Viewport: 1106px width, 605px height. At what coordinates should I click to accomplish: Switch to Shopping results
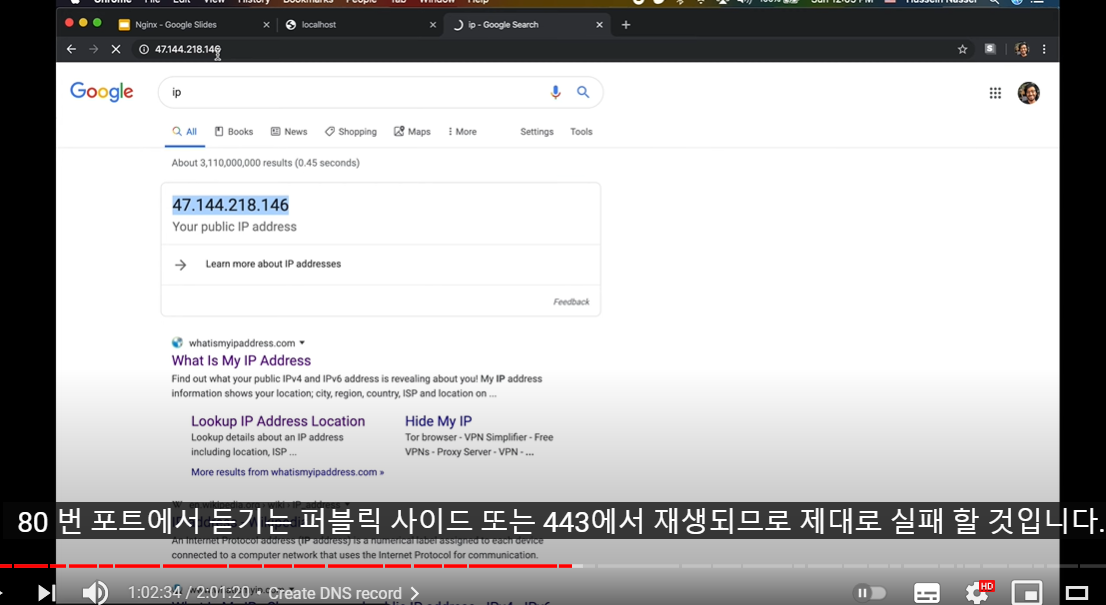(x=351, y=132)
